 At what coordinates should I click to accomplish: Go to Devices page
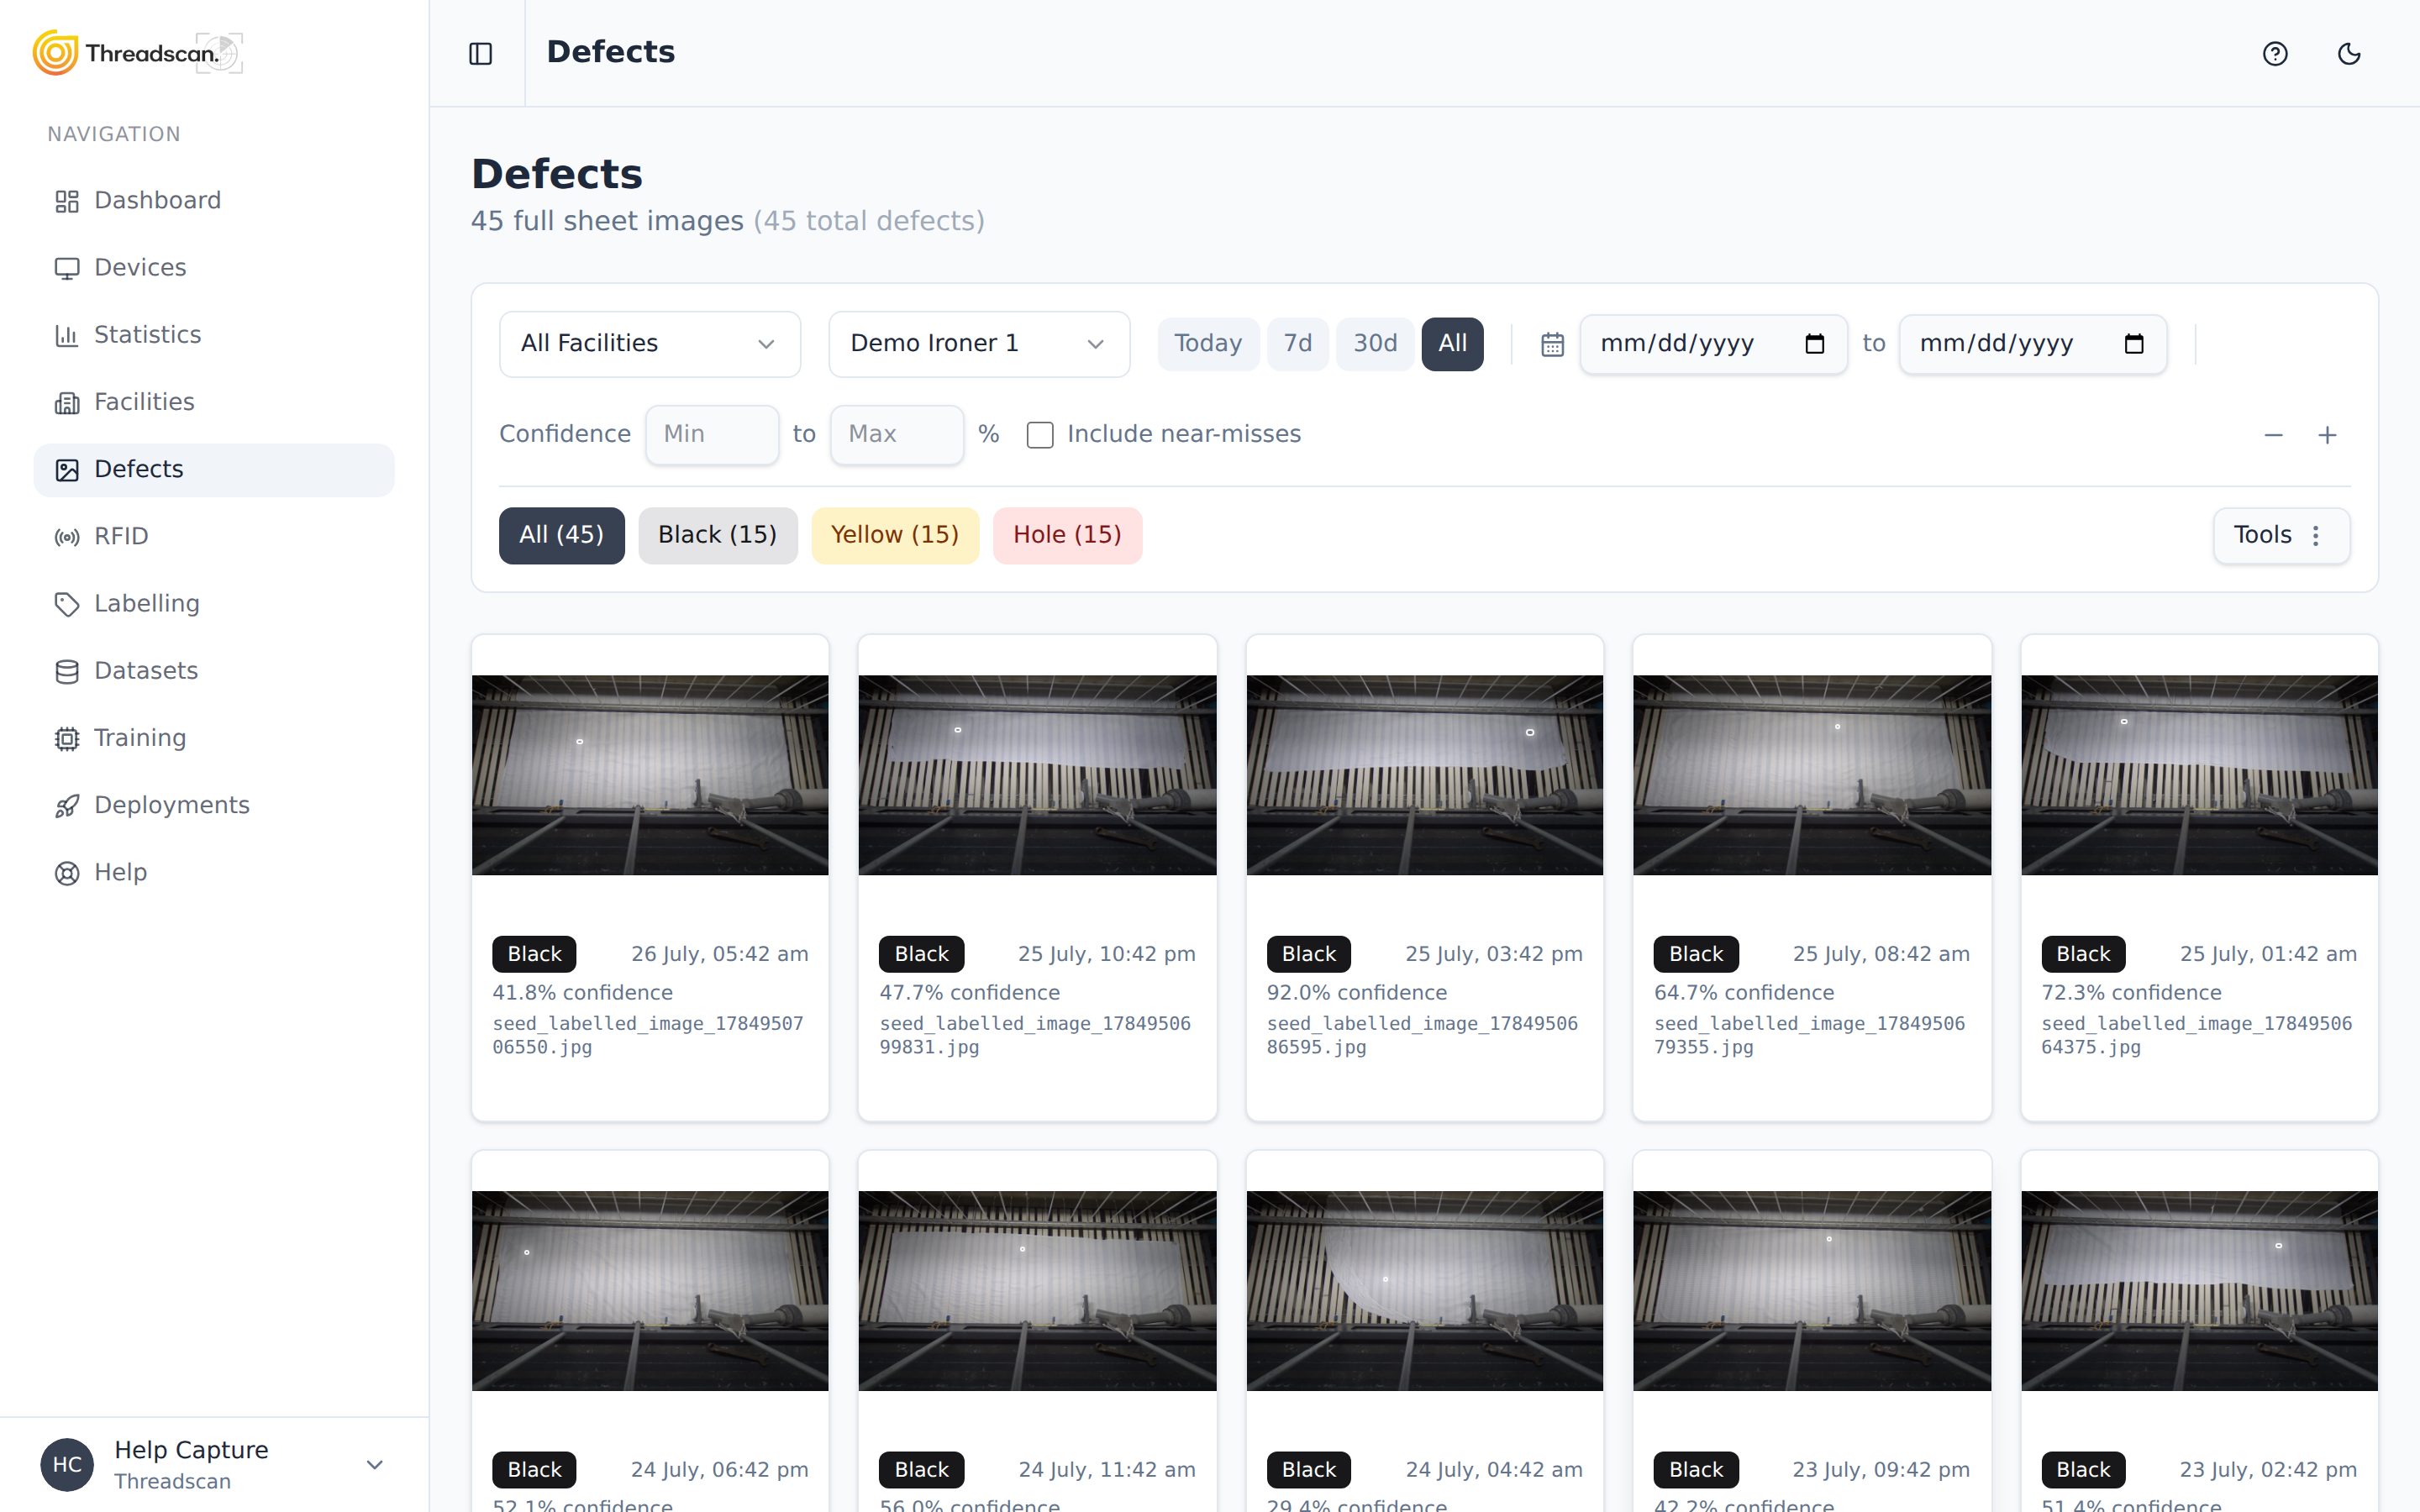(x=214, y=268)
